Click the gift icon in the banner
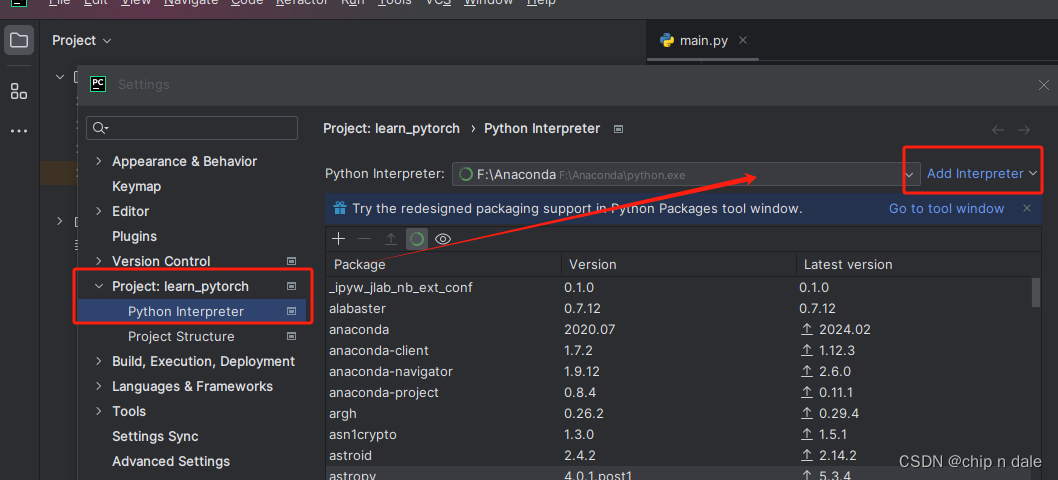 point(339,208)
